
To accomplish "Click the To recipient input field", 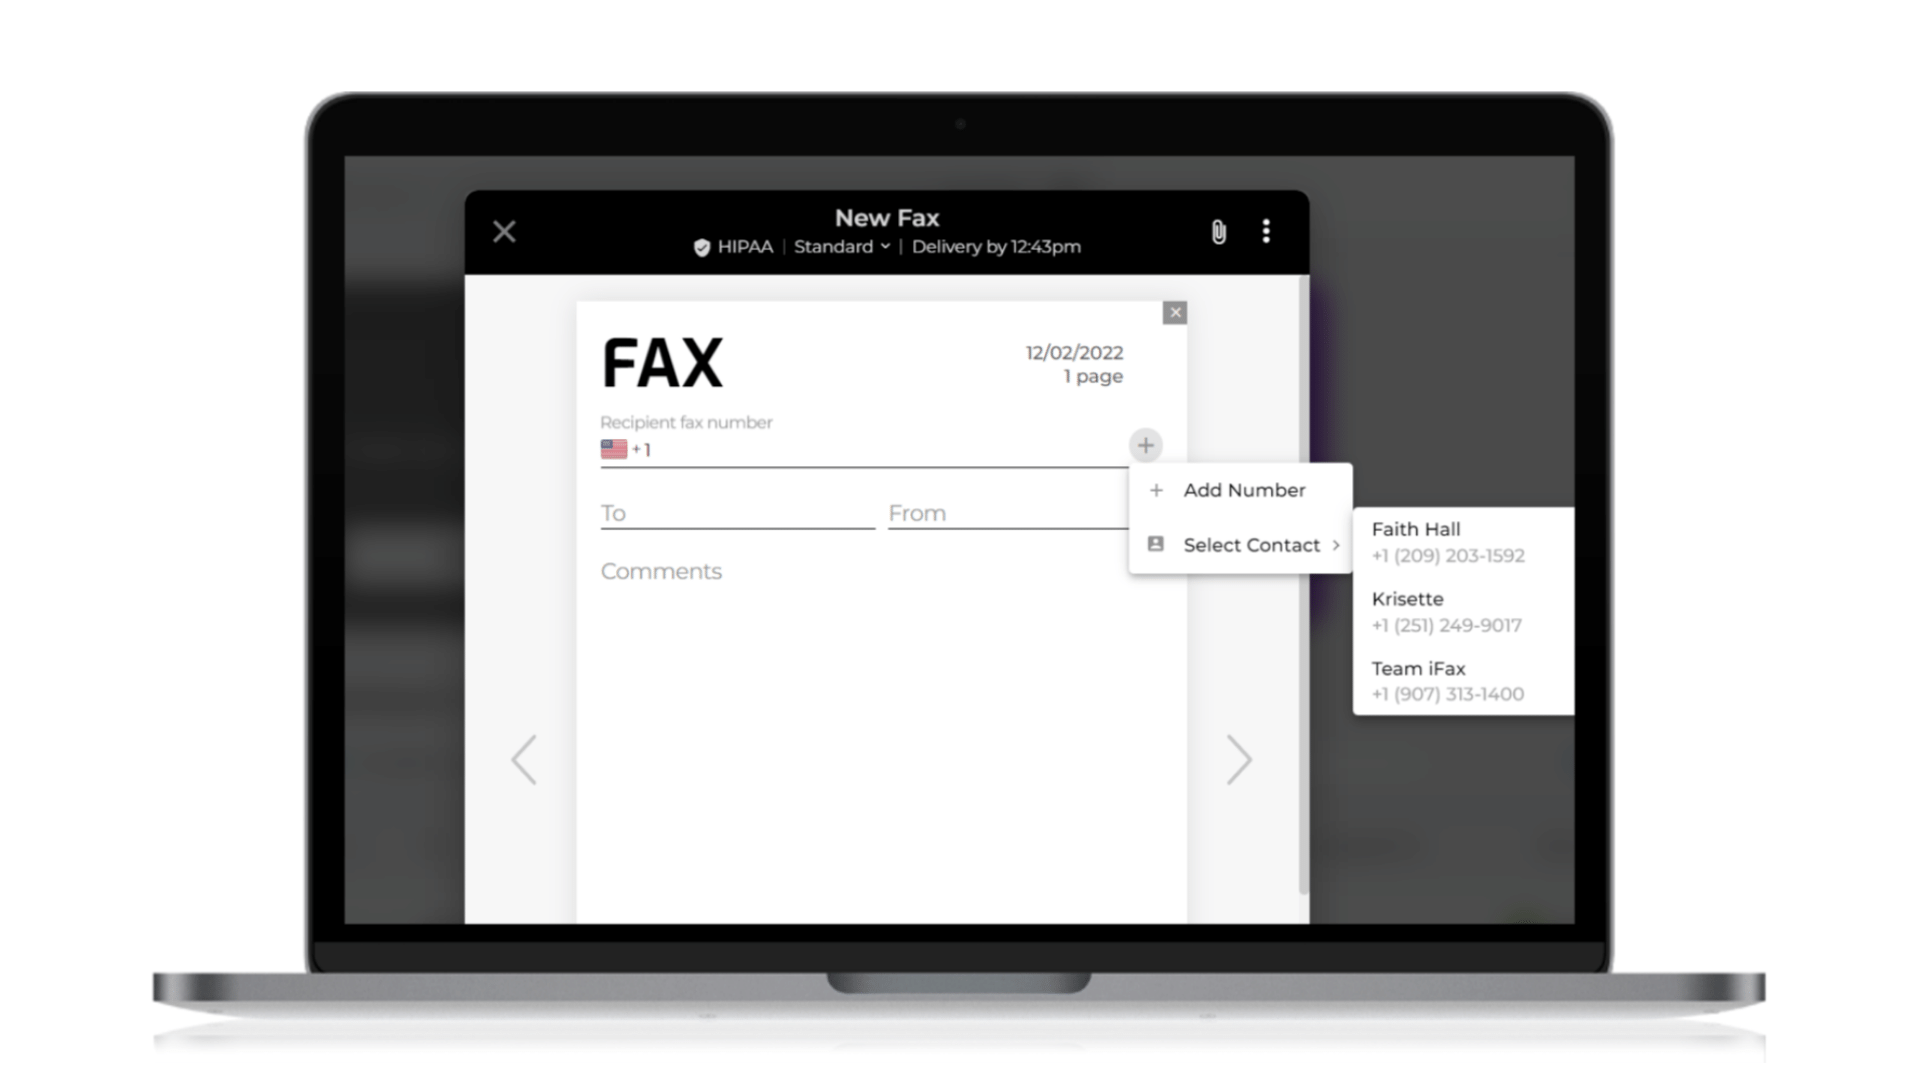I will 737,512.
